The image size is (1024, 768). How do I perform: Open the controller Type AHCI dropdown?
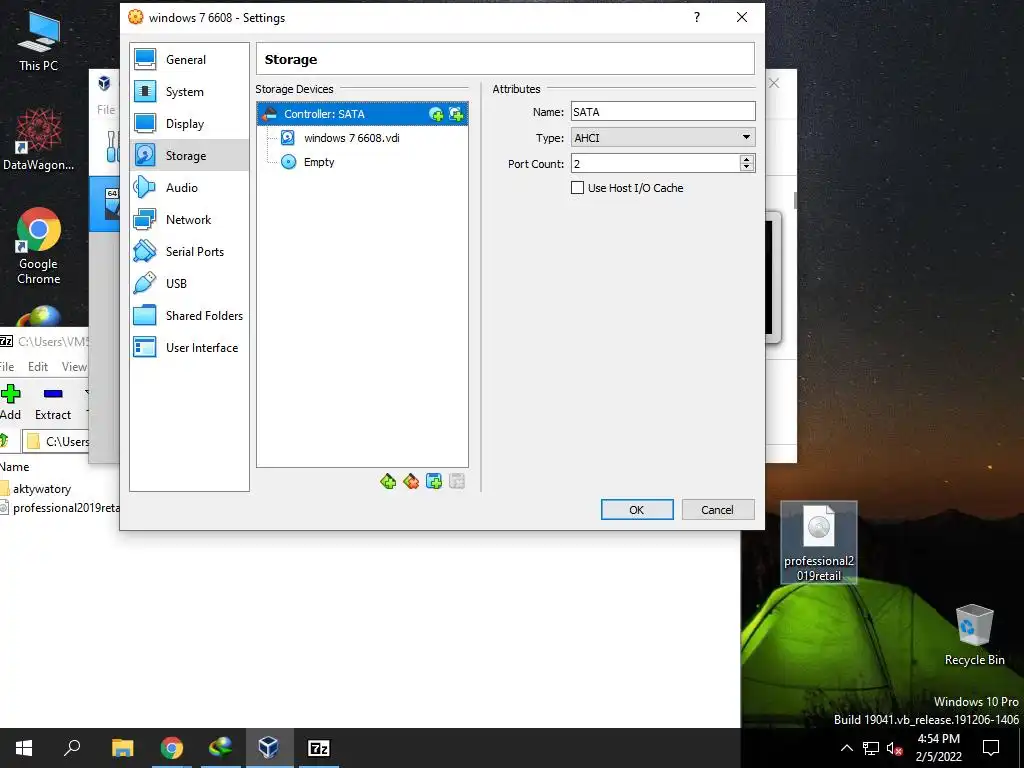(x=663, y=138)
